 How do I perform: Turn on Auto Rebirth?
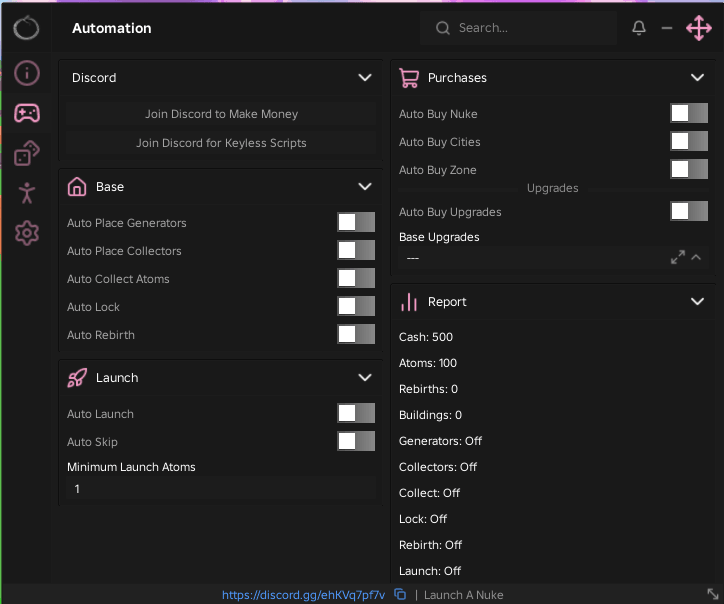[x=356, y=334]
